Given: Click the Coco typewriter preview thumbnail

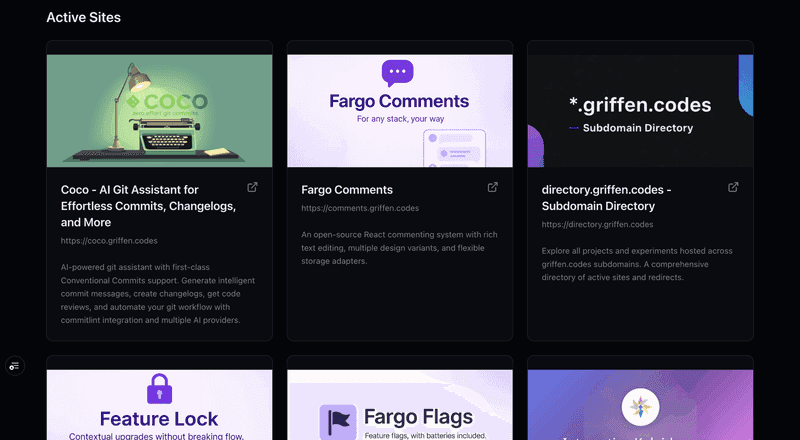Looking at the screenshot, I should [x=160, y=111].
